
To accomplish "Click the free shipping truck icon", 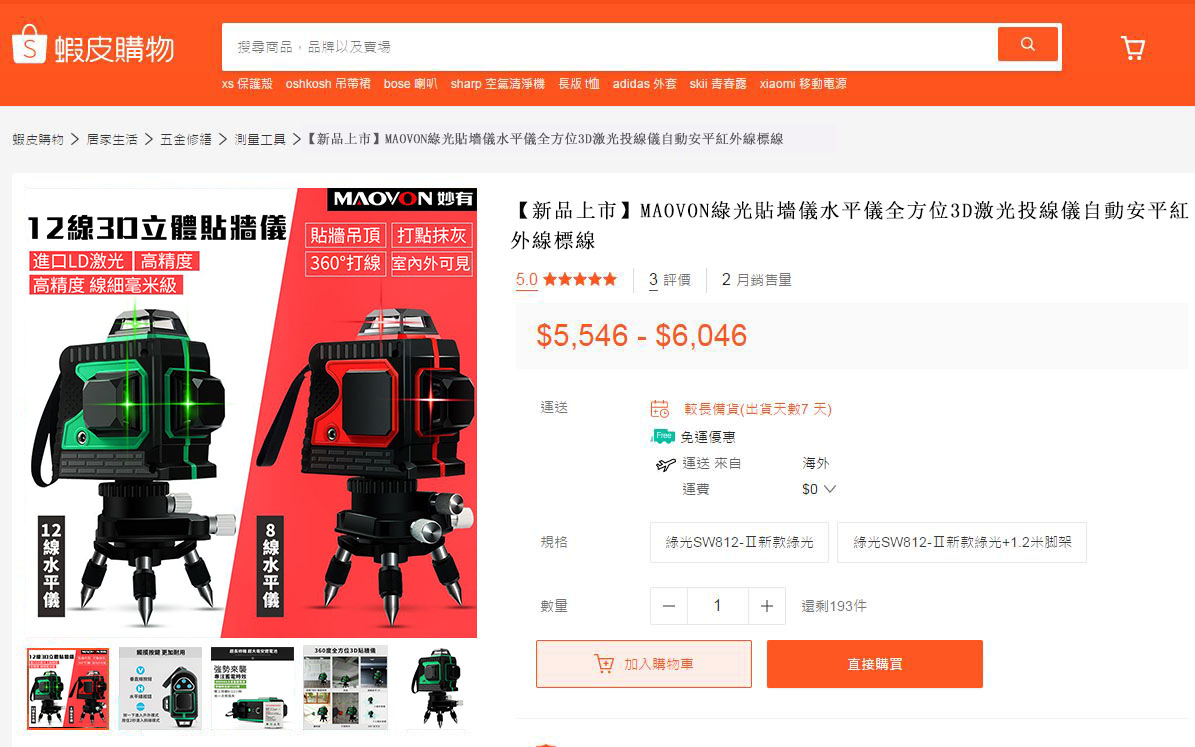I will tap(663, 436).
